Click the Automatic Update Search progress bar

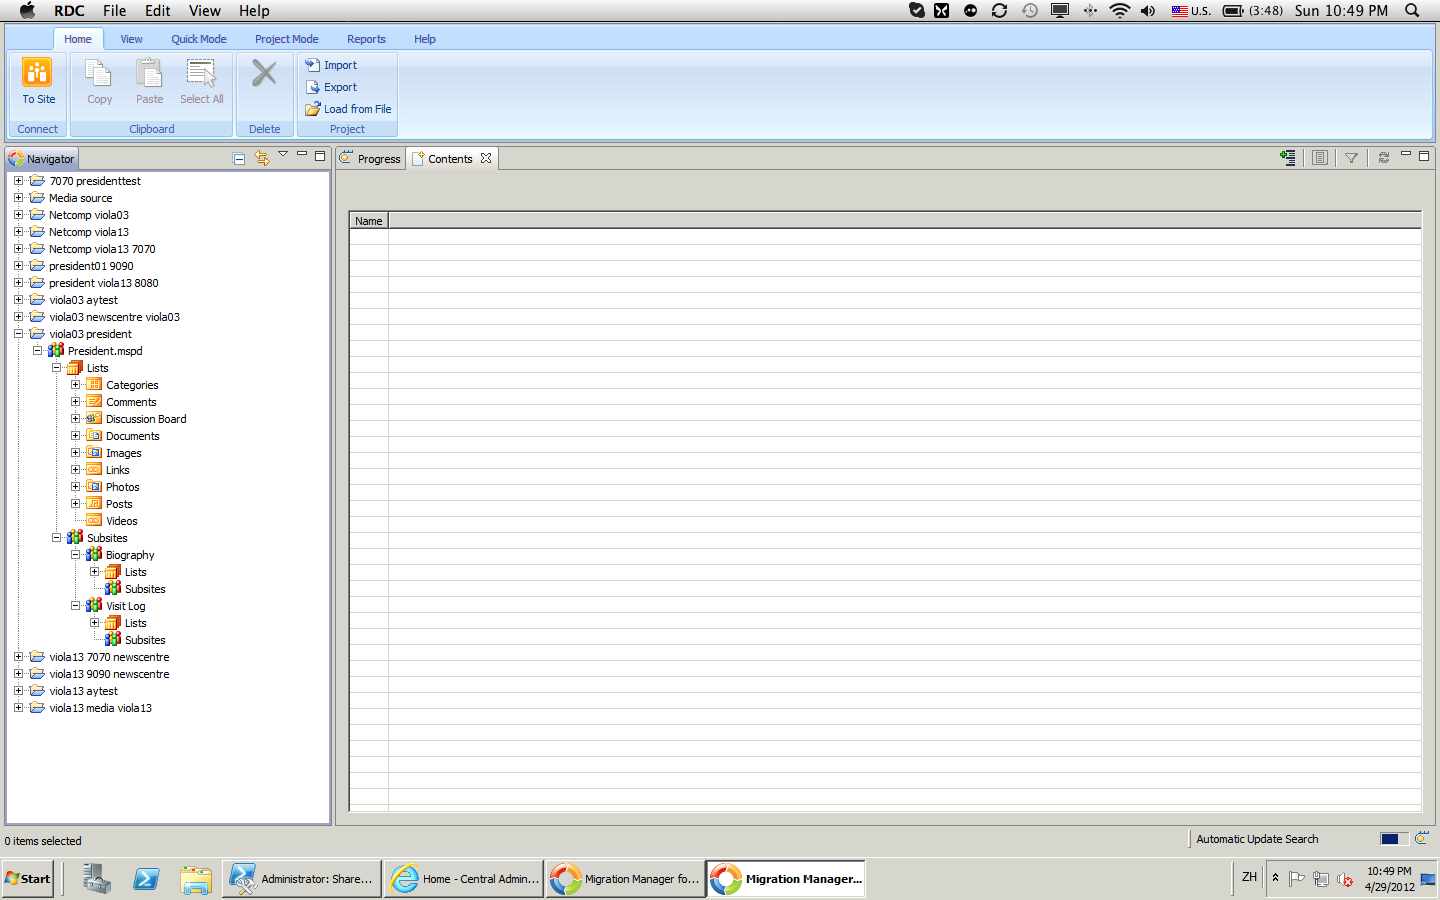1394,839
